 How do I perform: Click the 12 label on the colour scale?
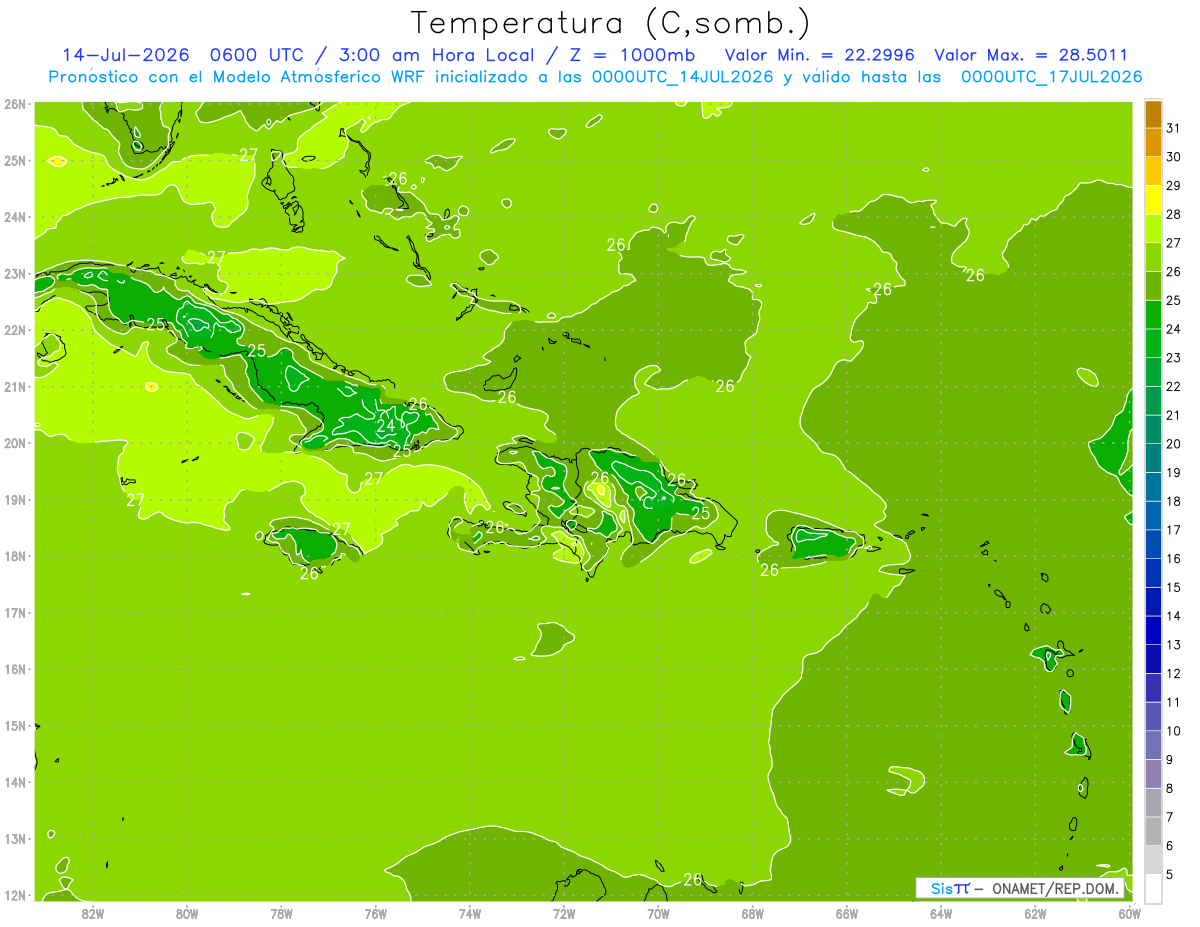tap(1173, 673)
